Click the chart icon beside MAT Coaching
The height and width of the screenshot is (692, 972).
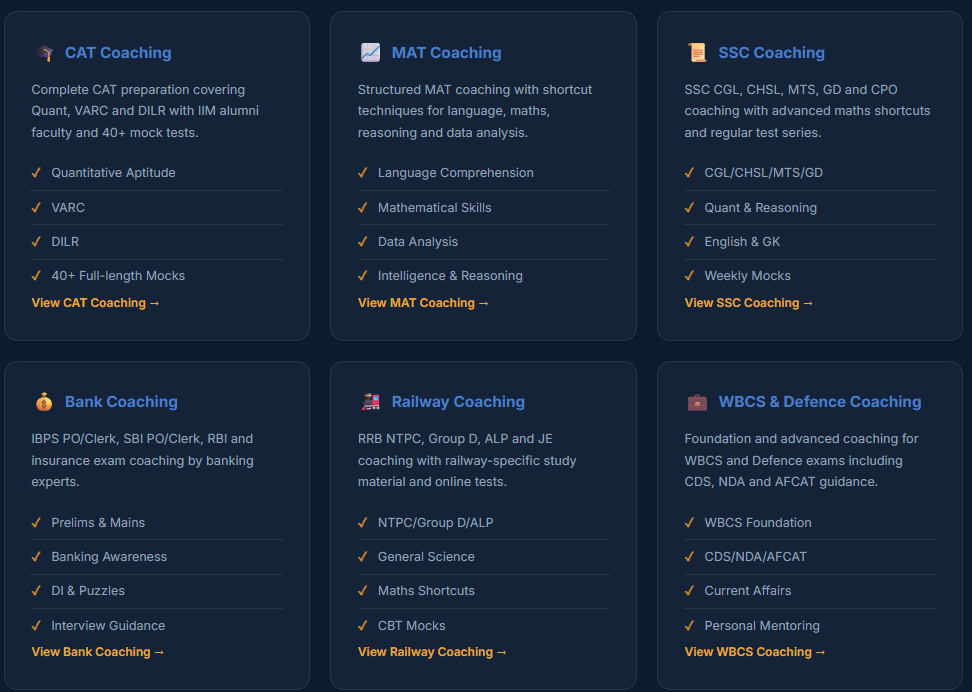[371, 53]
